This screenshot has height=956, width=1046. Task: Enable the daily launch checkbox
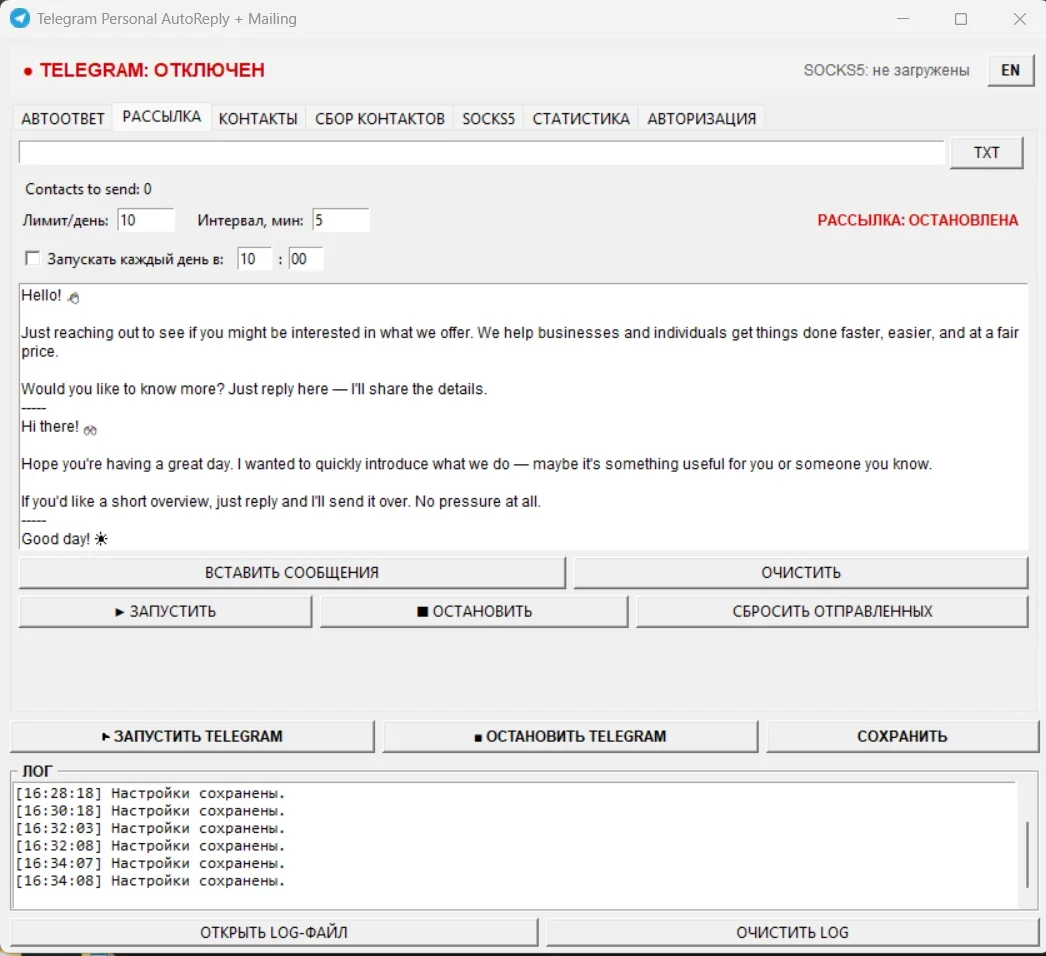tap(32, 258)
